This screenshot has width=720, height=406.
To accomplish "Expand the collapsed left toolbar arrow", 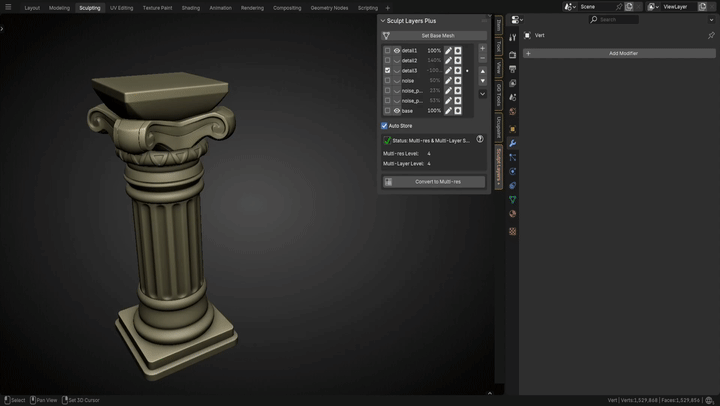I will click(x=2, y=29).
